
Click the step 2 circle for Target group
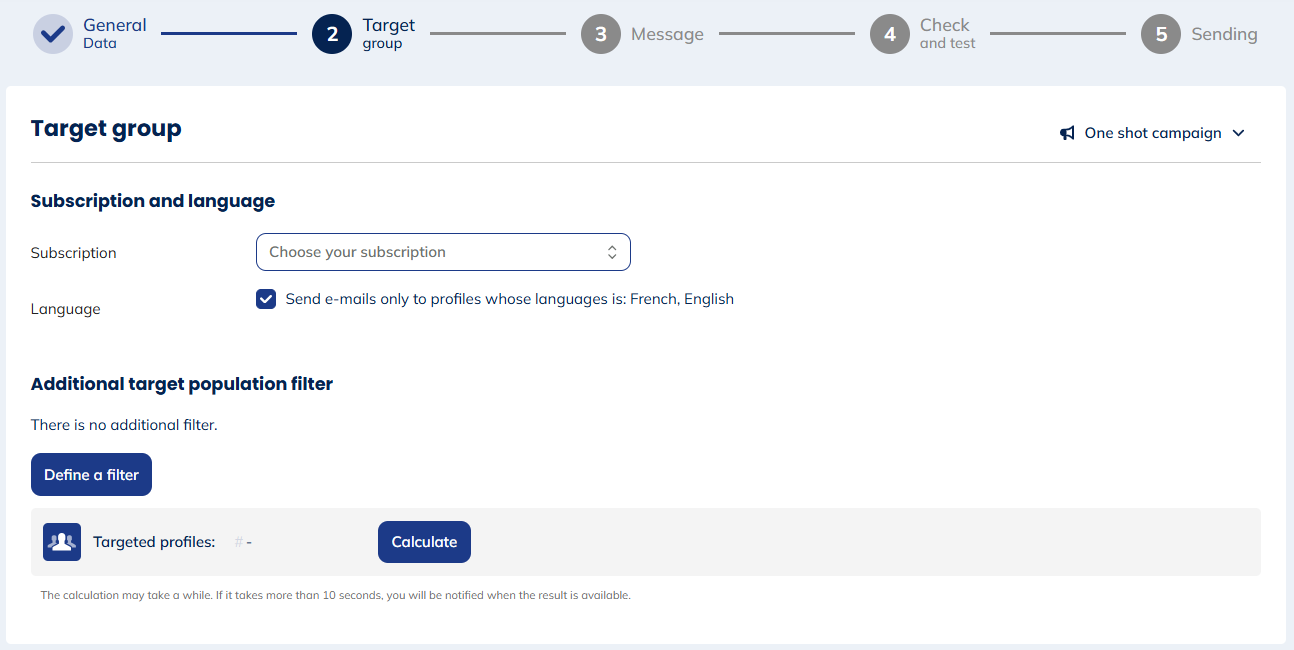pyautogui.click(x=331, y=33)
